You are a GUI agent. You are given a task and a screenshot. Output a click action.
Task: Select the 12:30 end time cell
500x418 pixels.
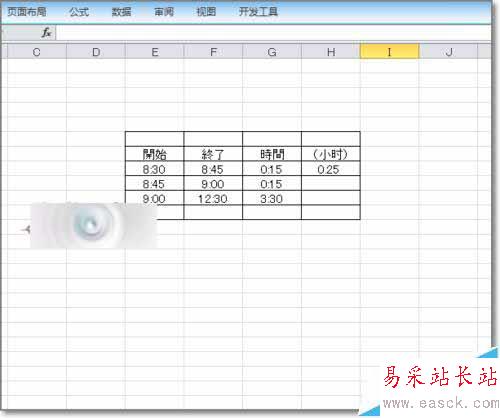(213, 198)
